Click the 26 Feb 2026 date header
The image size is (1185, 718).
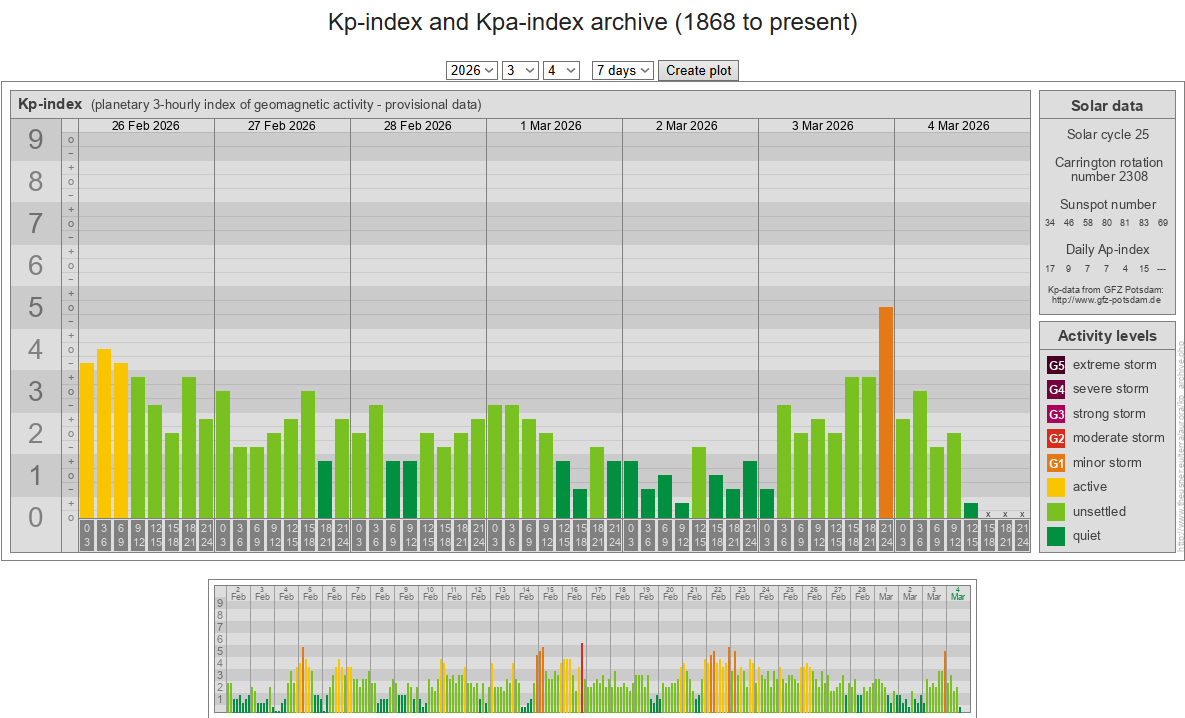coord(146,125)
